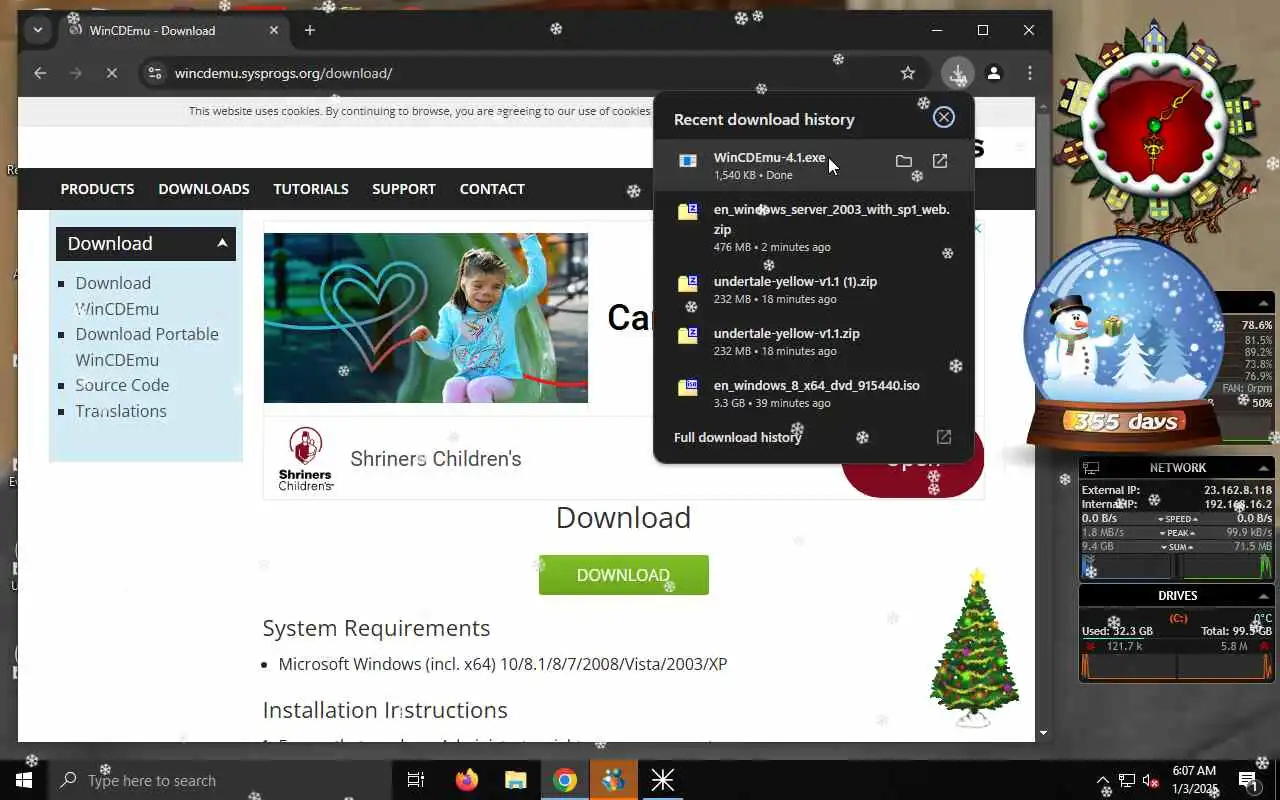This screenshot has height=800, width=1280.
Task: Open Download WinCDEmu sidebar link
Action: click(117, 296)
